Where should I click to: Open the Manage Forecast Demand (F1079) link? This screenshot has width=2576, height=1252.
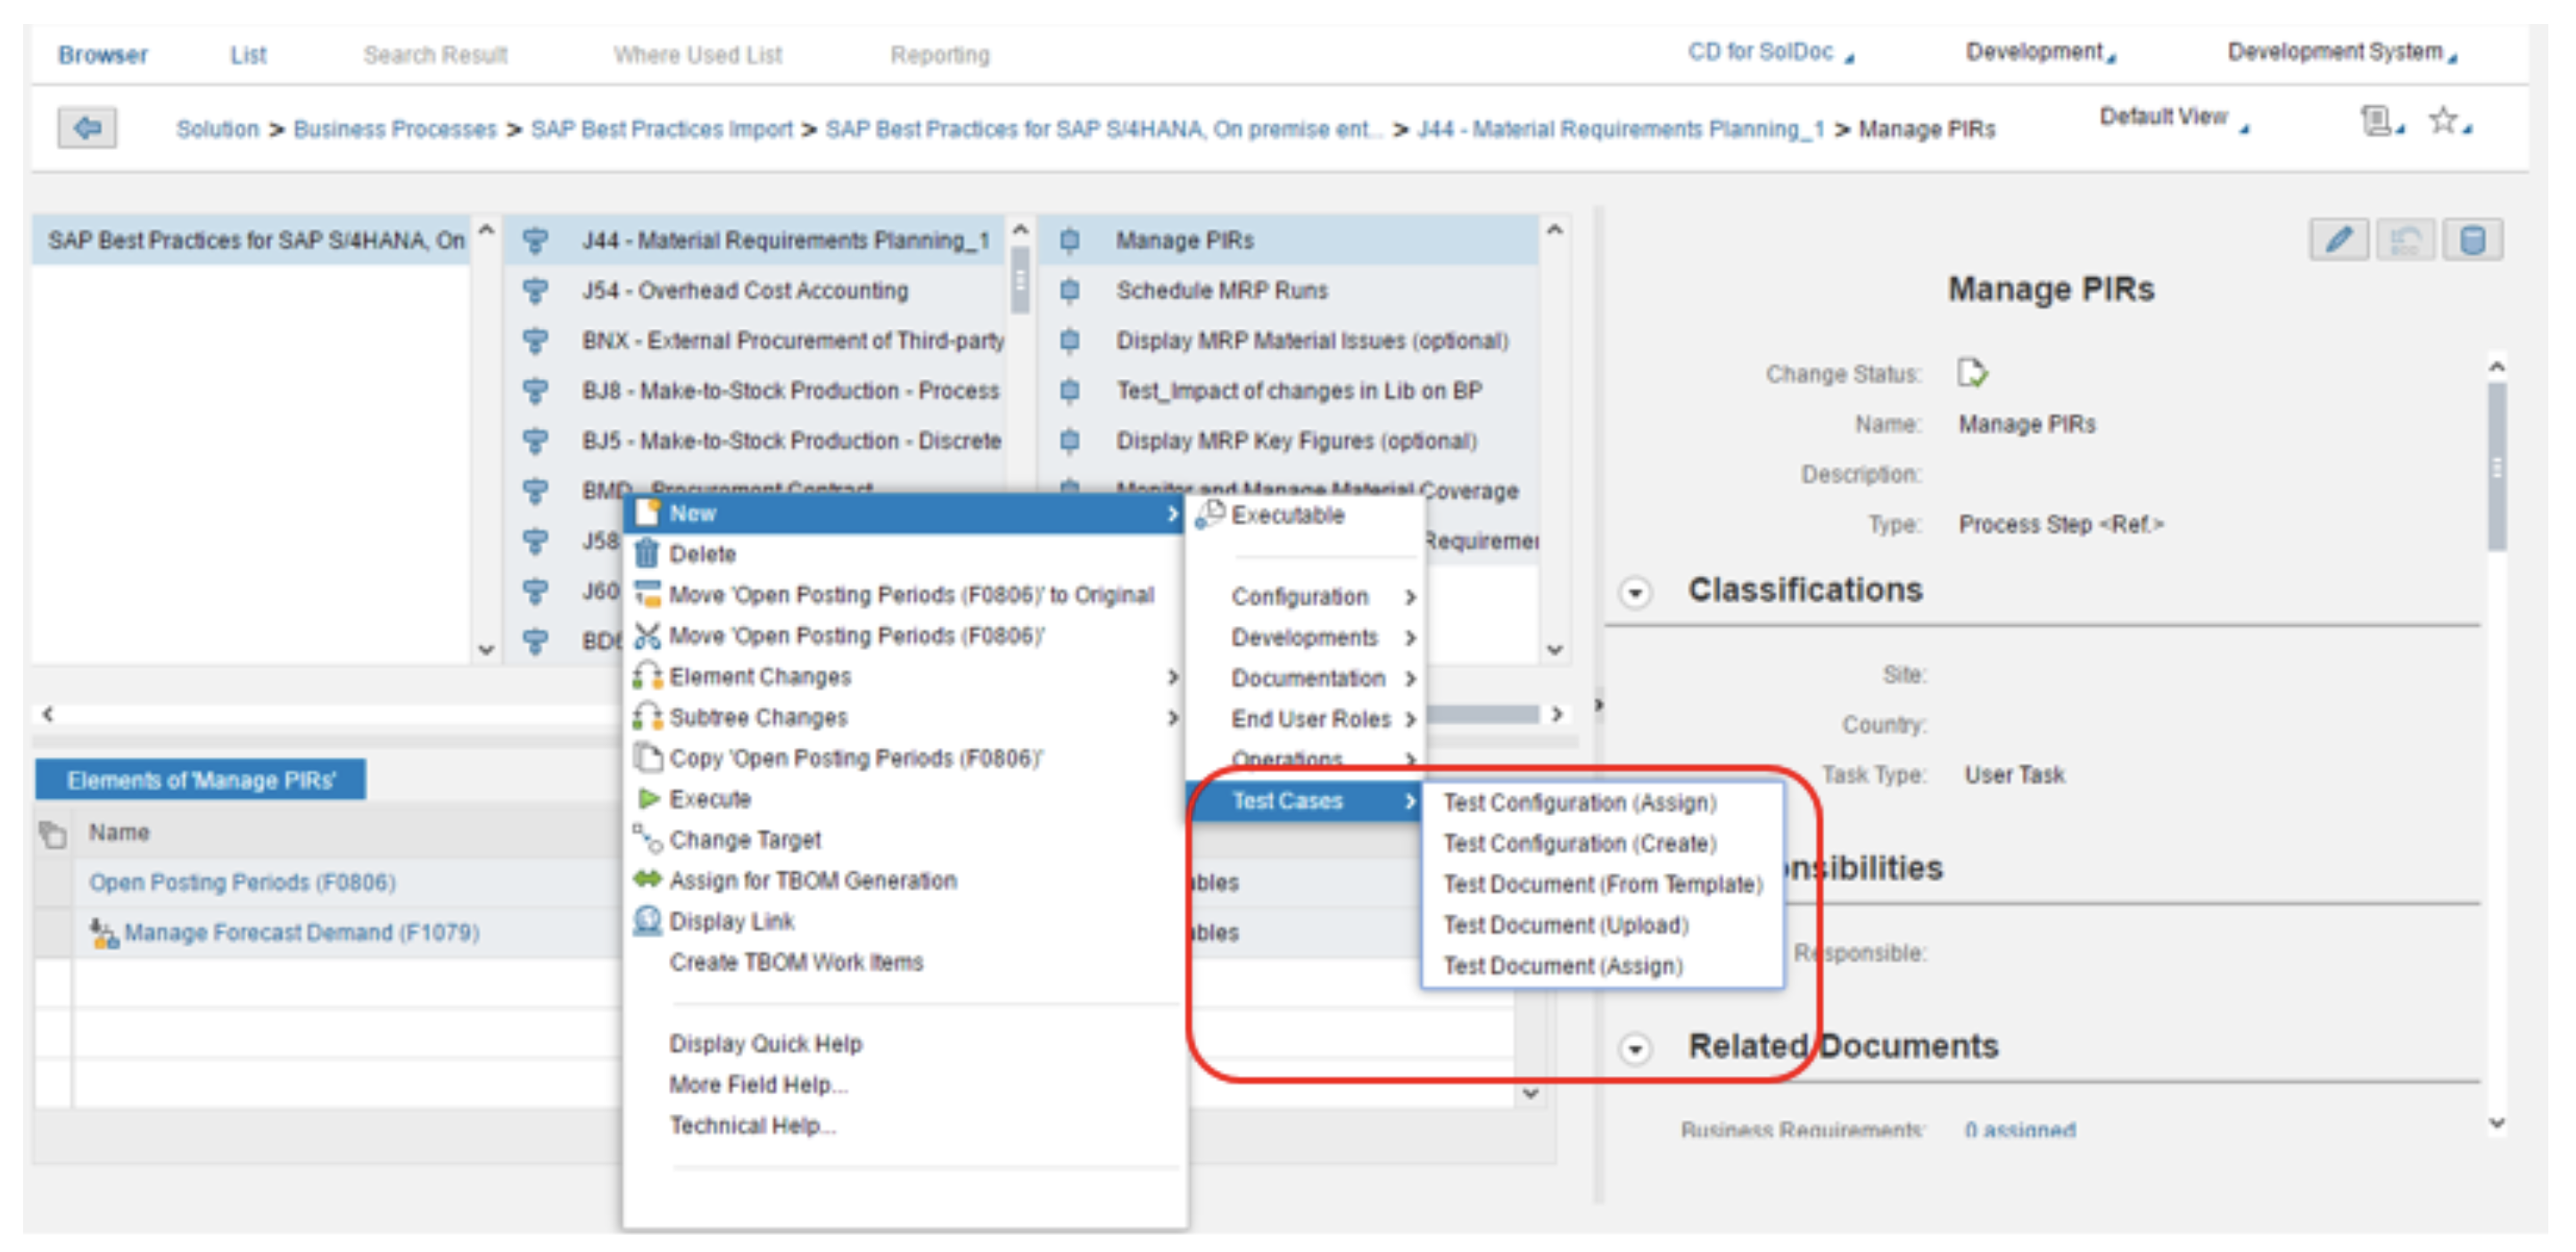click(x=301, y=932)
